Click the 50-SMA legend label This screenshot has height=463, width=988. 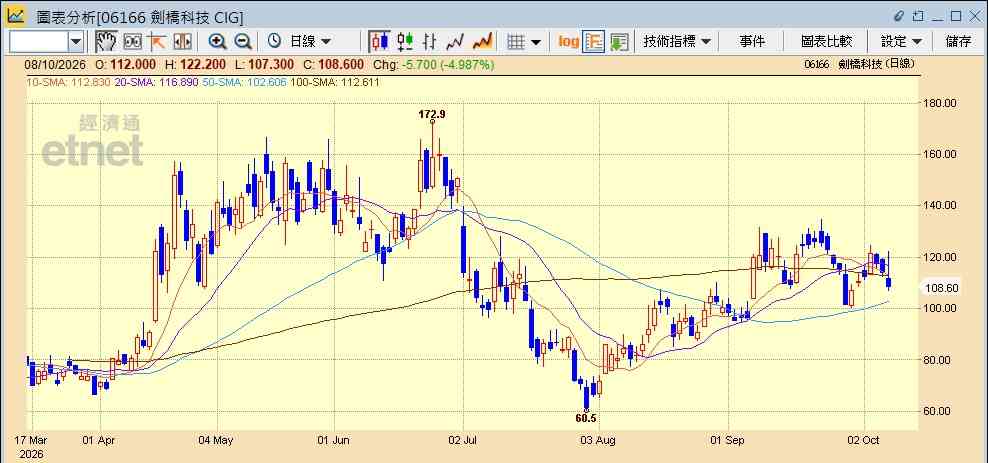(244, 82)
